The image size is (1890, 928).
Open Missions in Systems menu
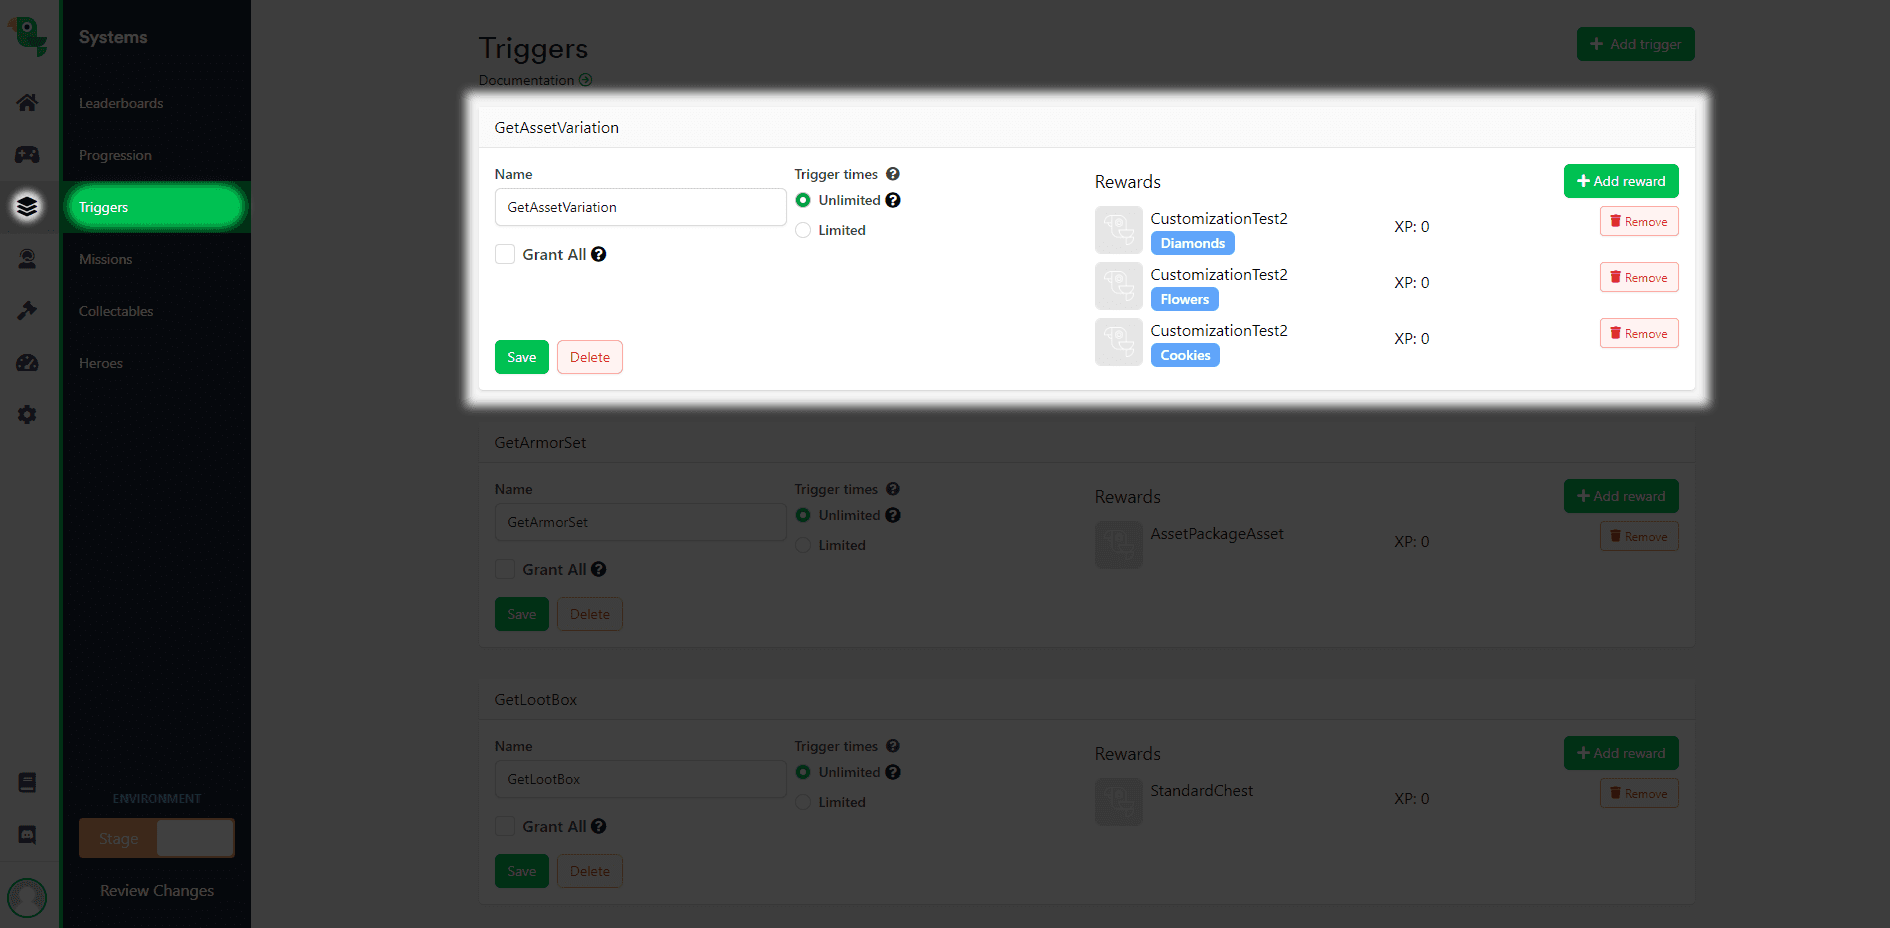[x=106, y=260]
